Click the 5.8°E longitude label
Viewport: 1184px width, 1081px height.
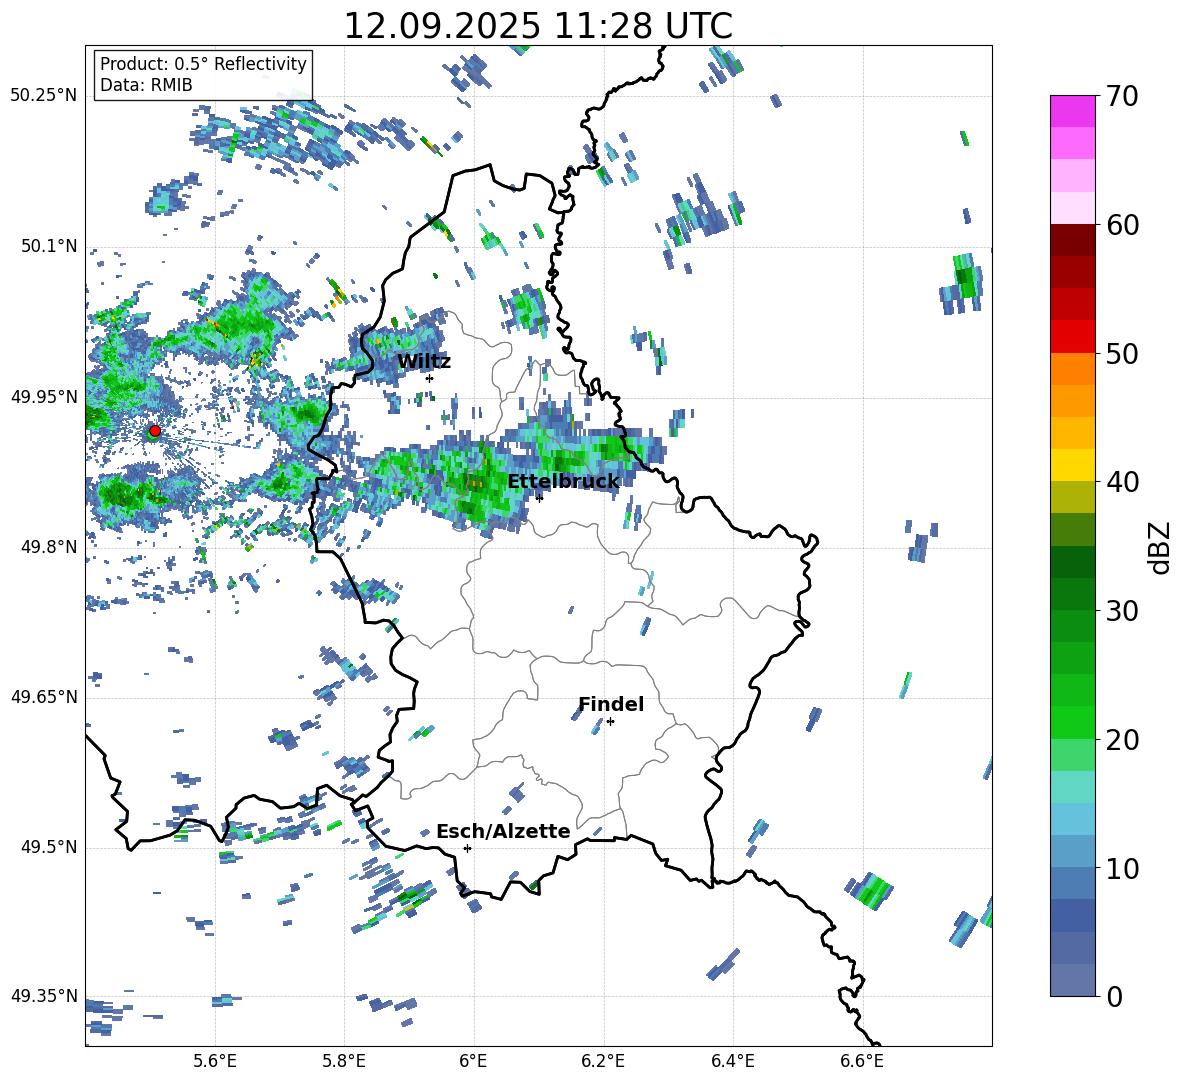click(x=344, y=1061)
